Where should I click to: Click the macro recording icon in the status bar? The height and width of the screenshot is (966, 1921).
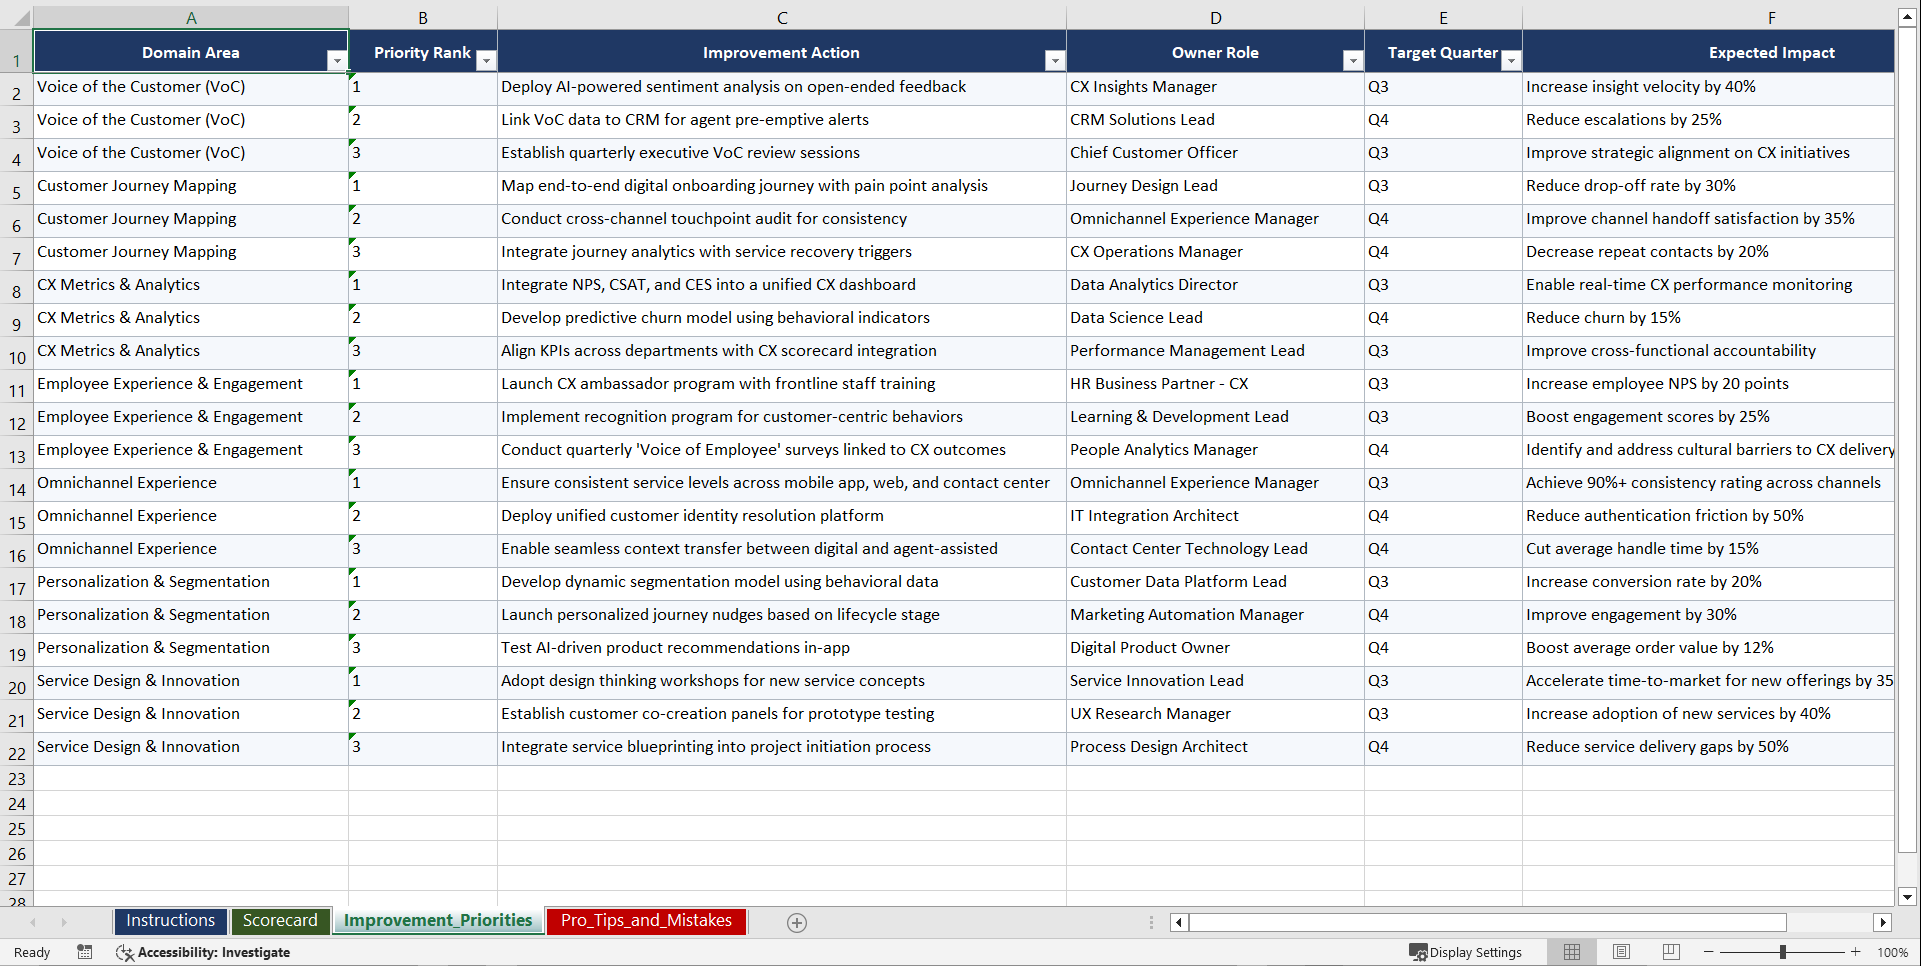[85, 952]
